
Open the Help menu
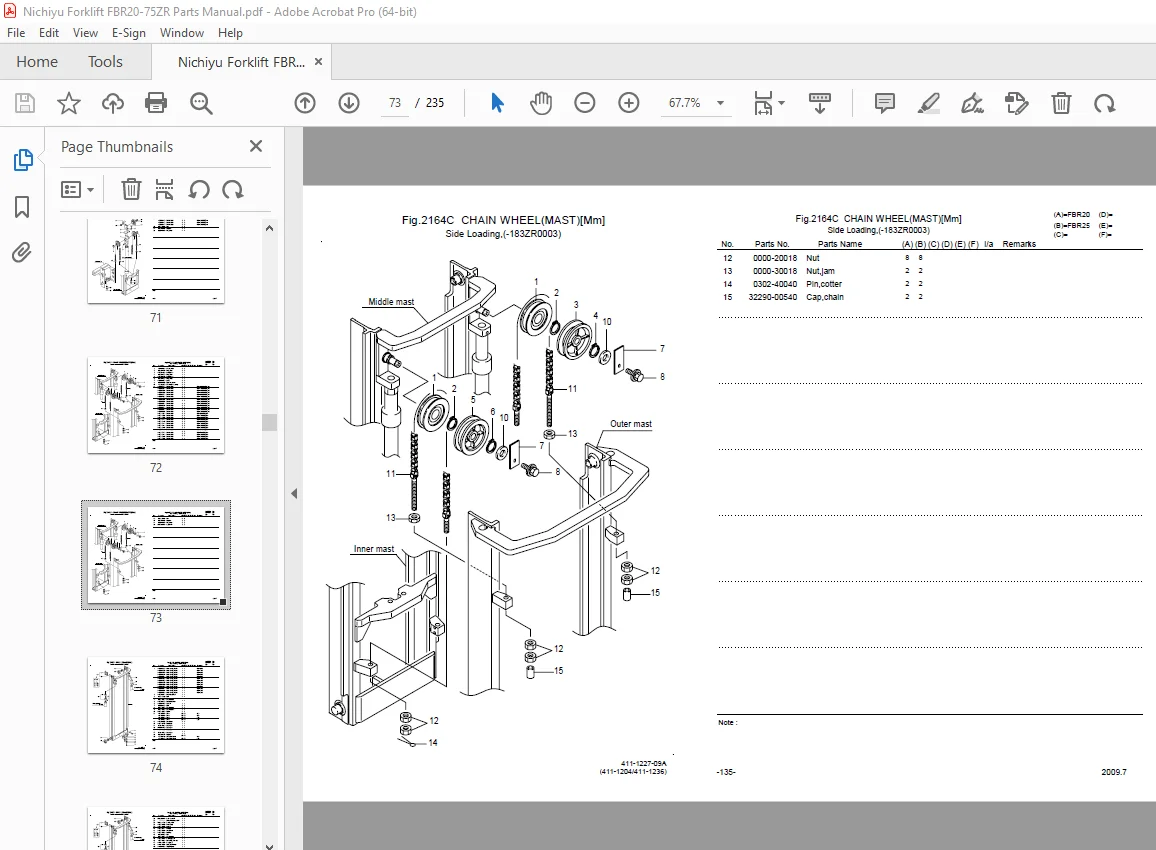pos(230,32)
